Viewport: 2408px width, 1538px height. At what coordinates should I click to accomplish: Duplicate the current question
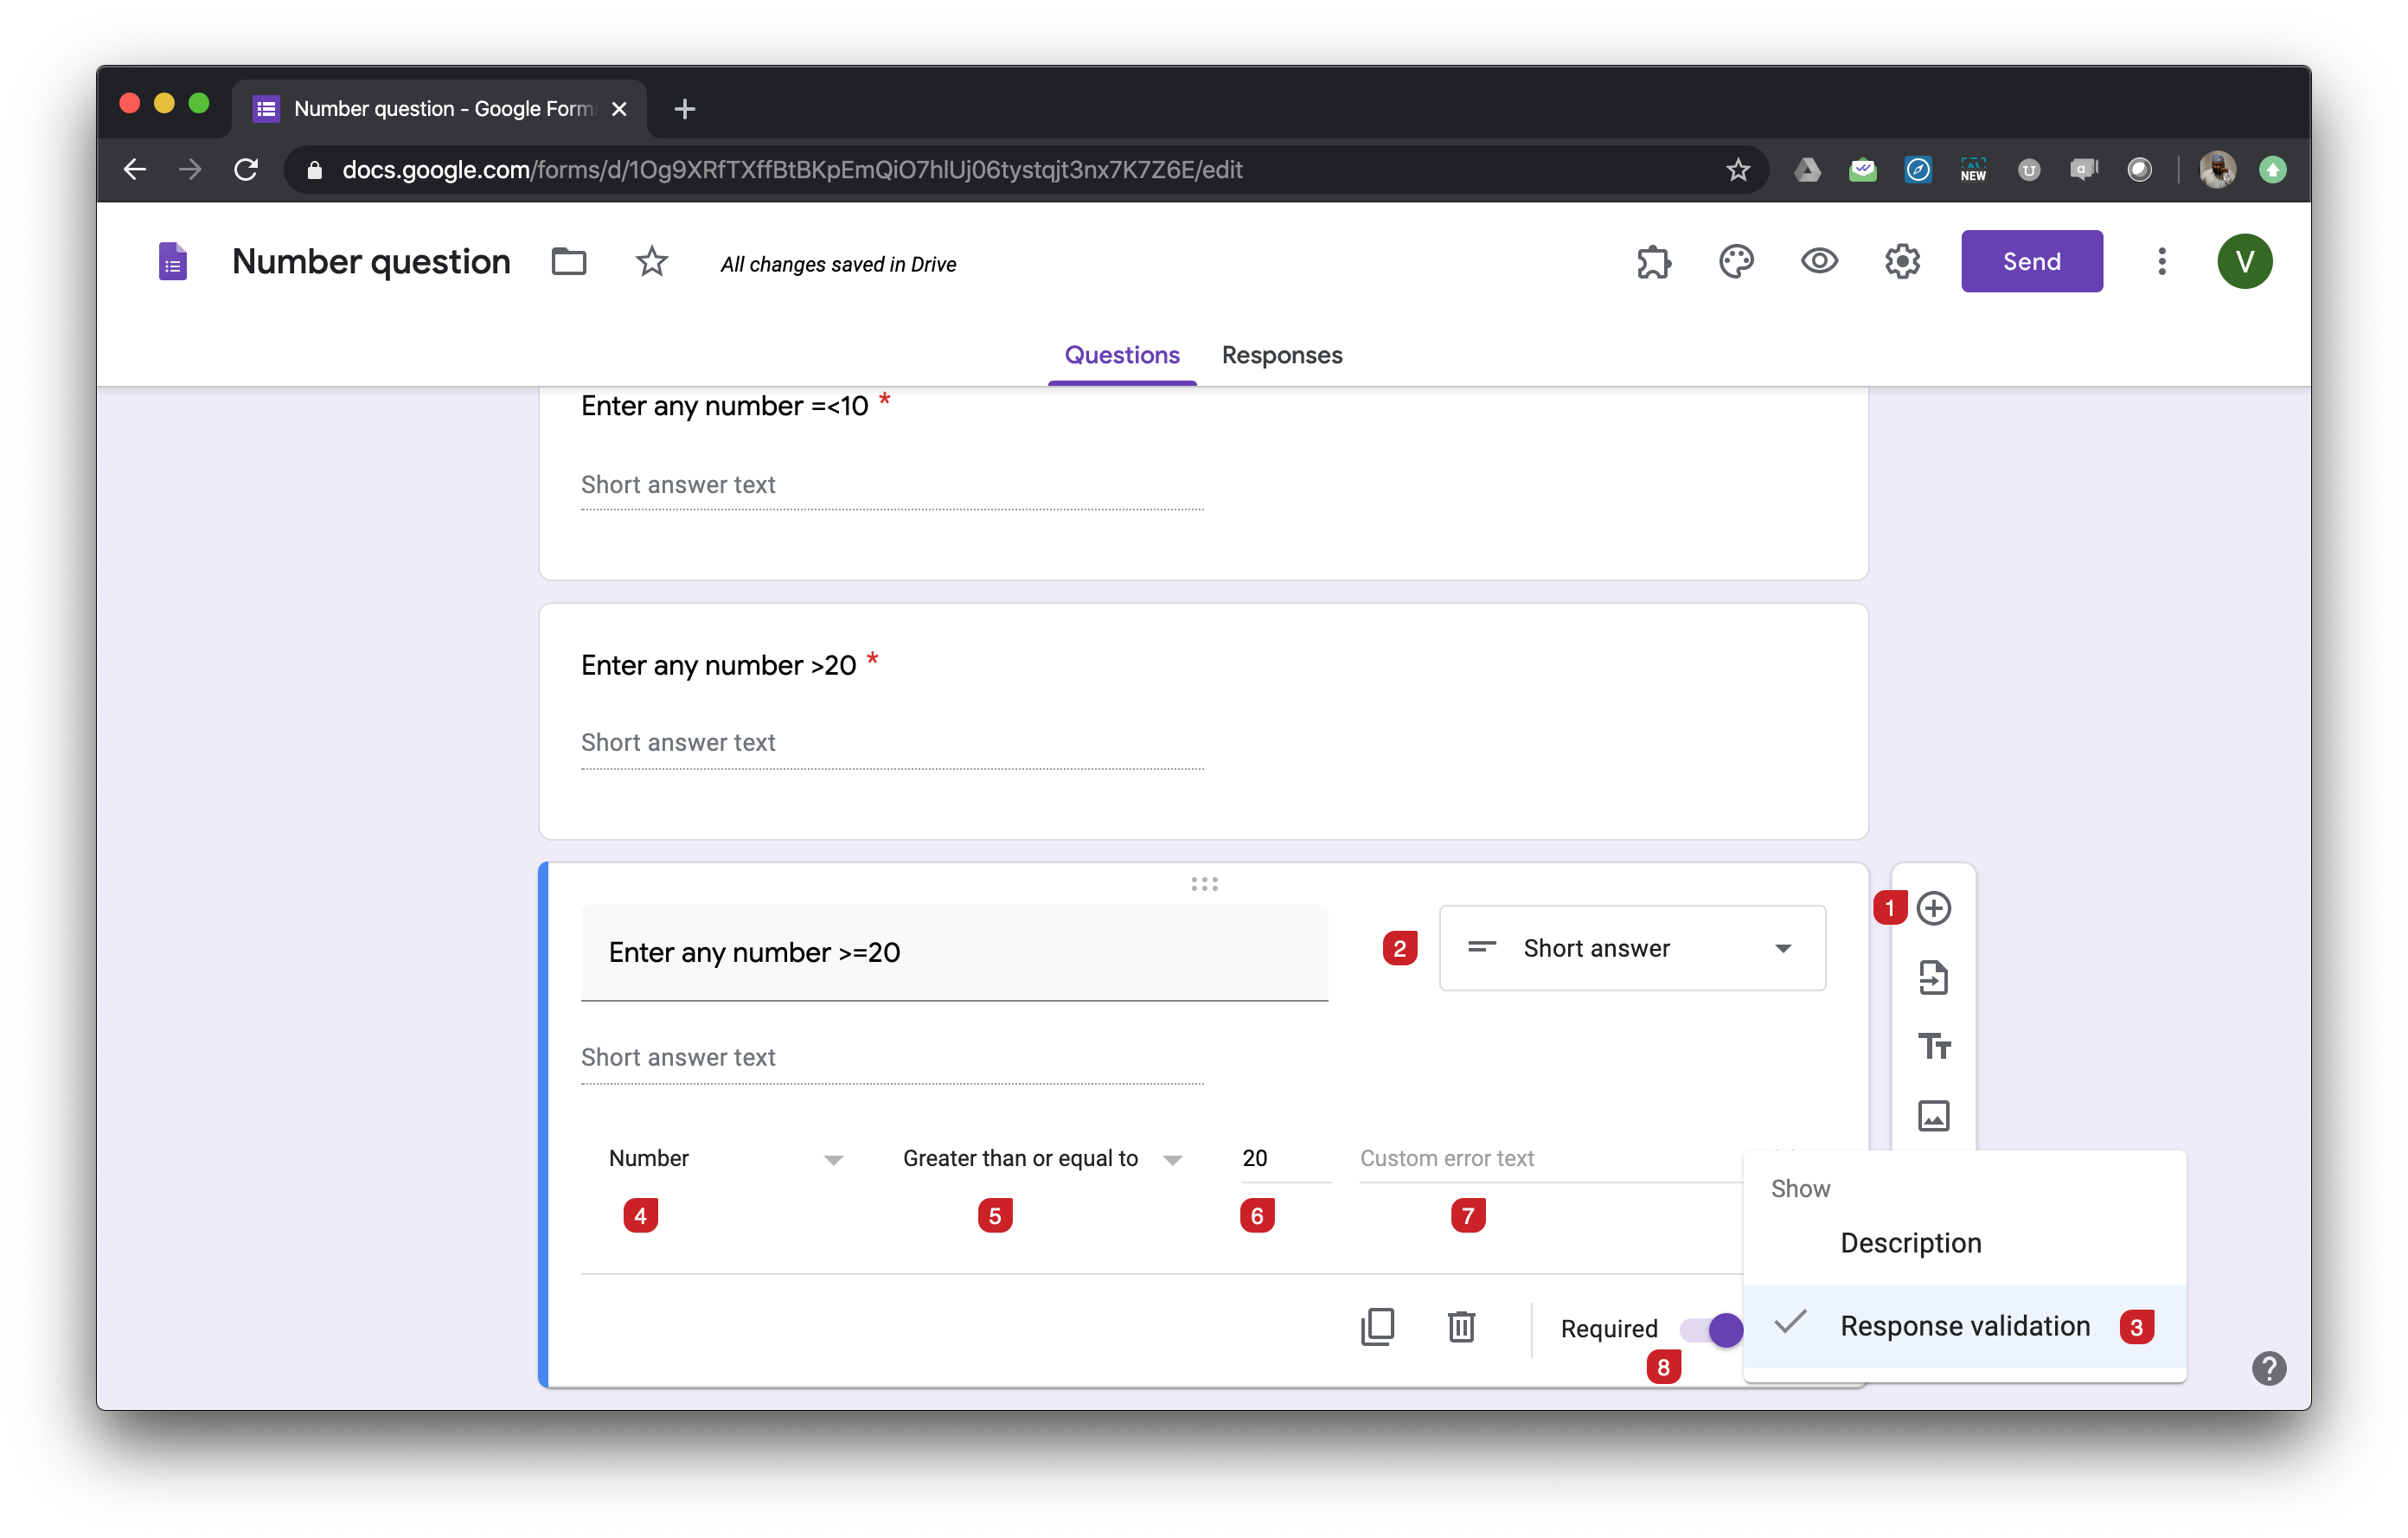1377,1327
